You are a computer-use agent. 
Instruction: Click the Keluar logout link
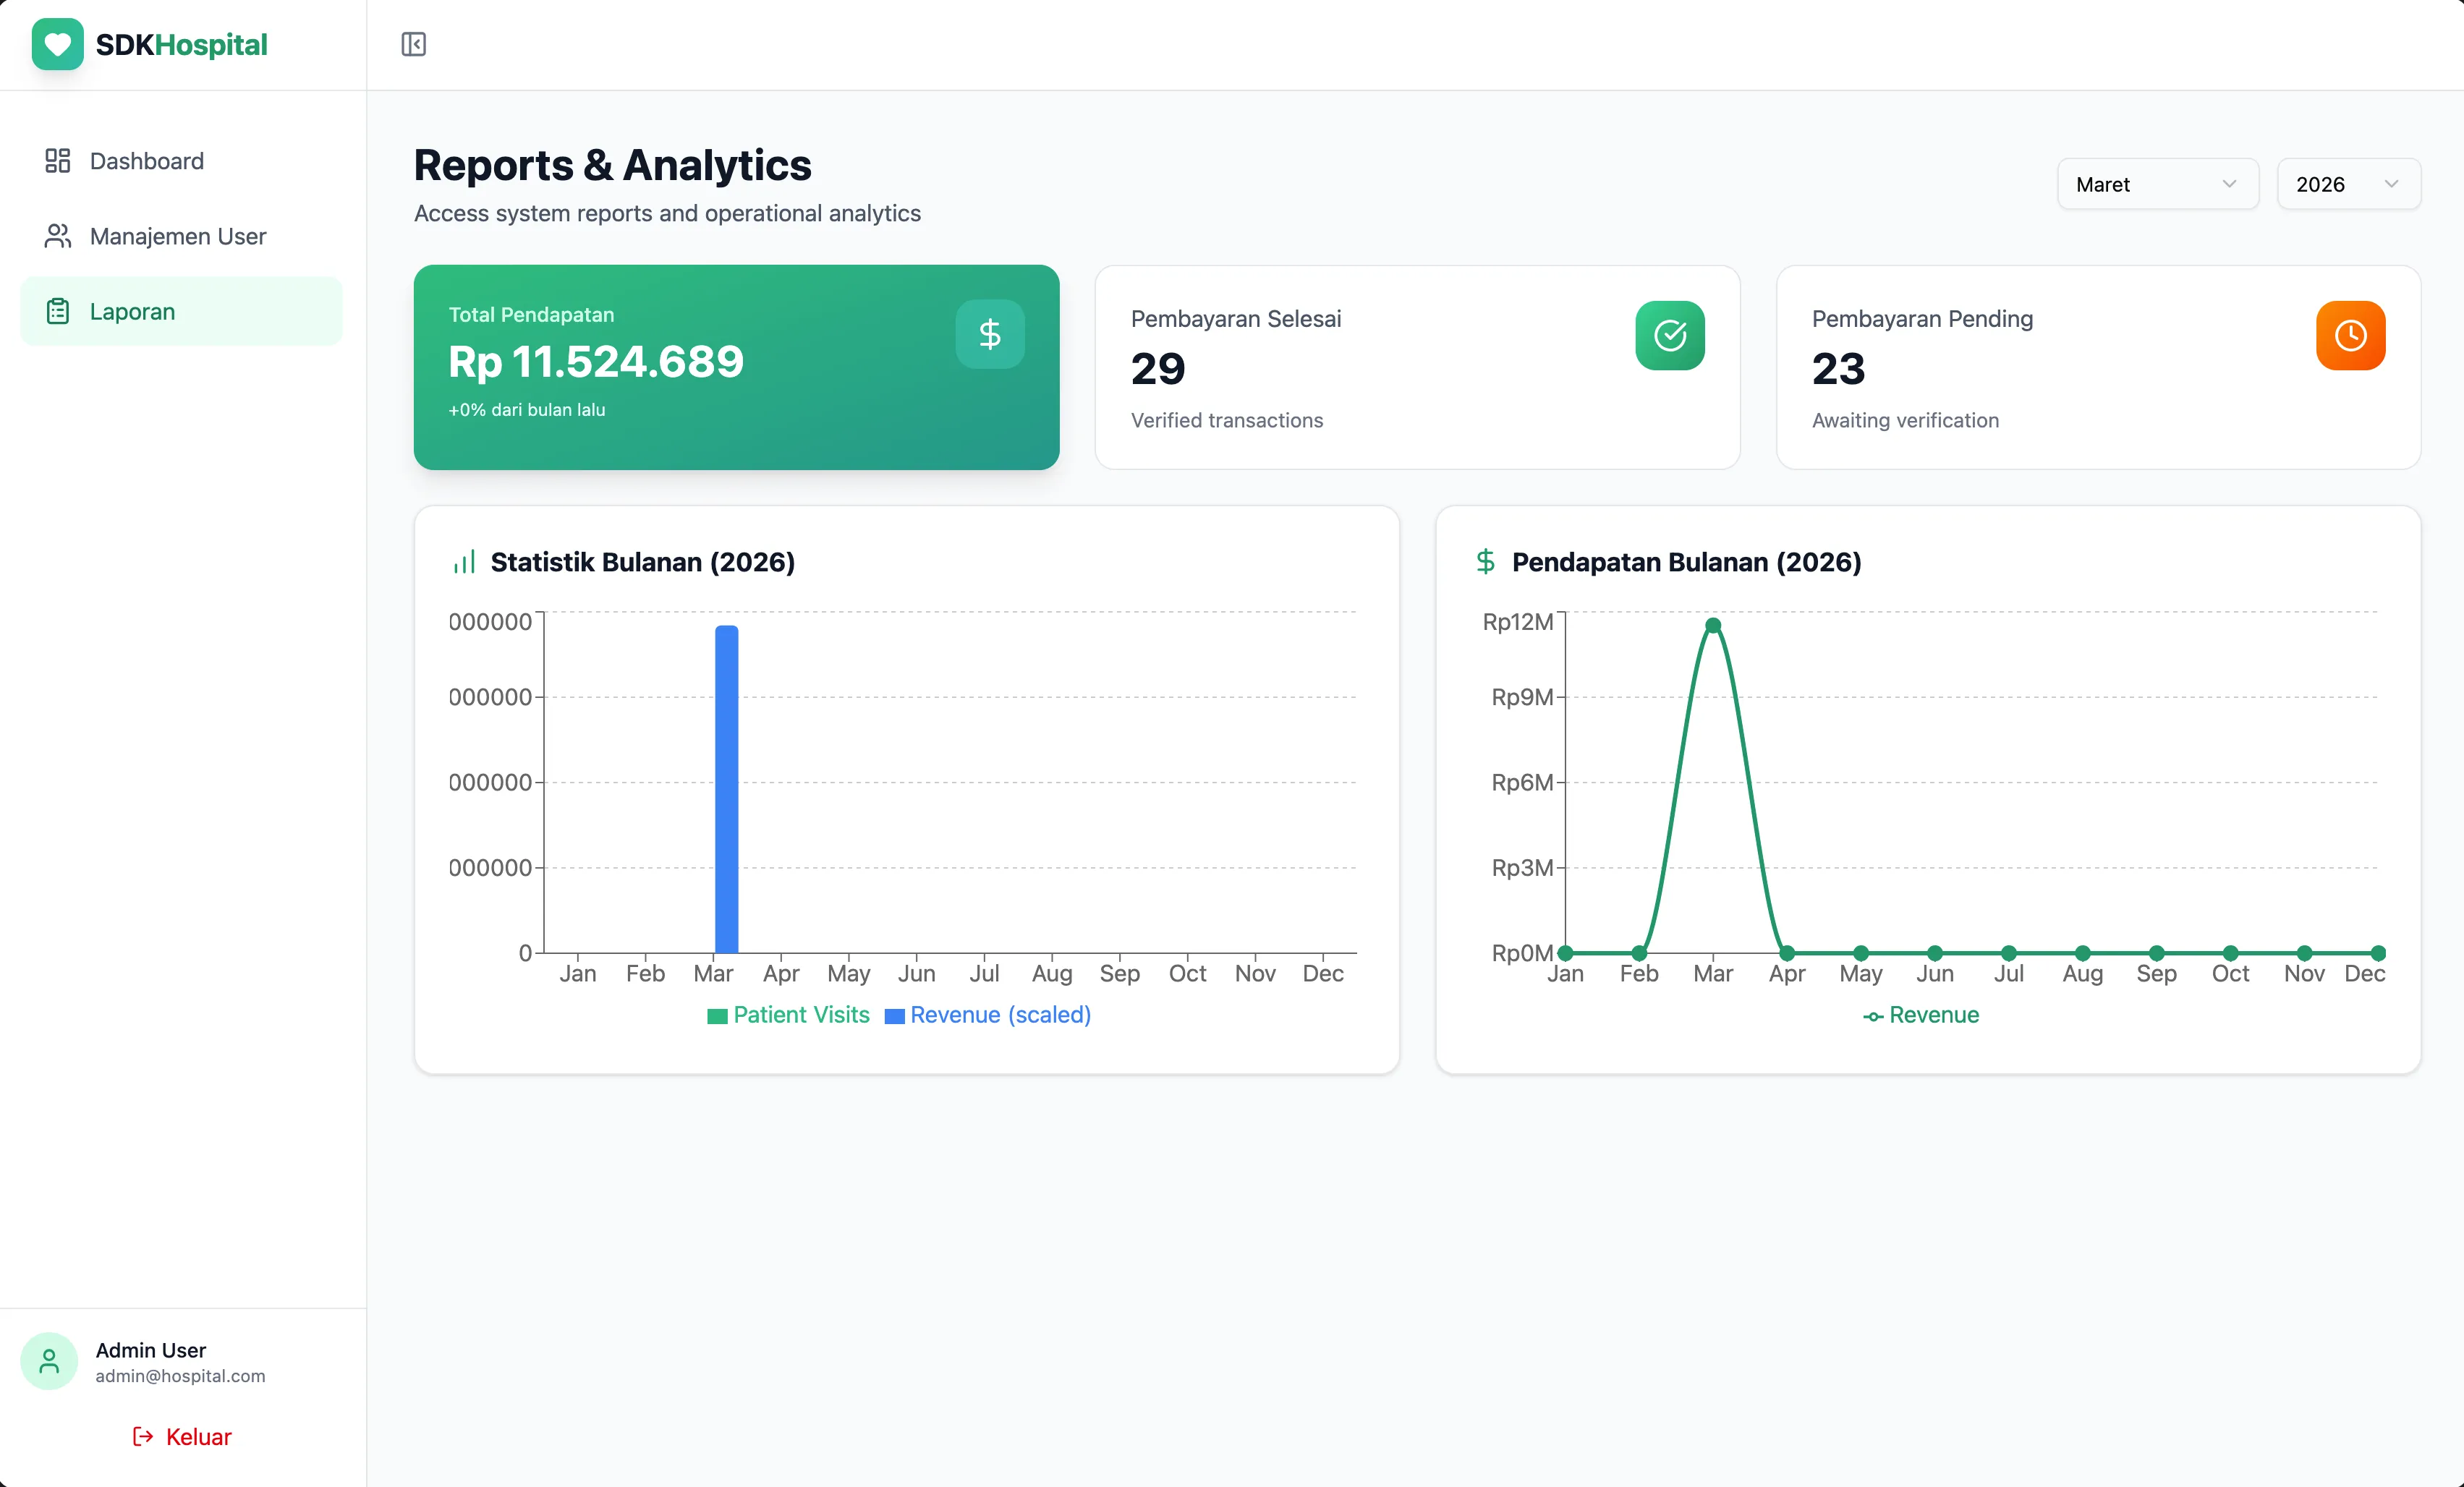182,1436
